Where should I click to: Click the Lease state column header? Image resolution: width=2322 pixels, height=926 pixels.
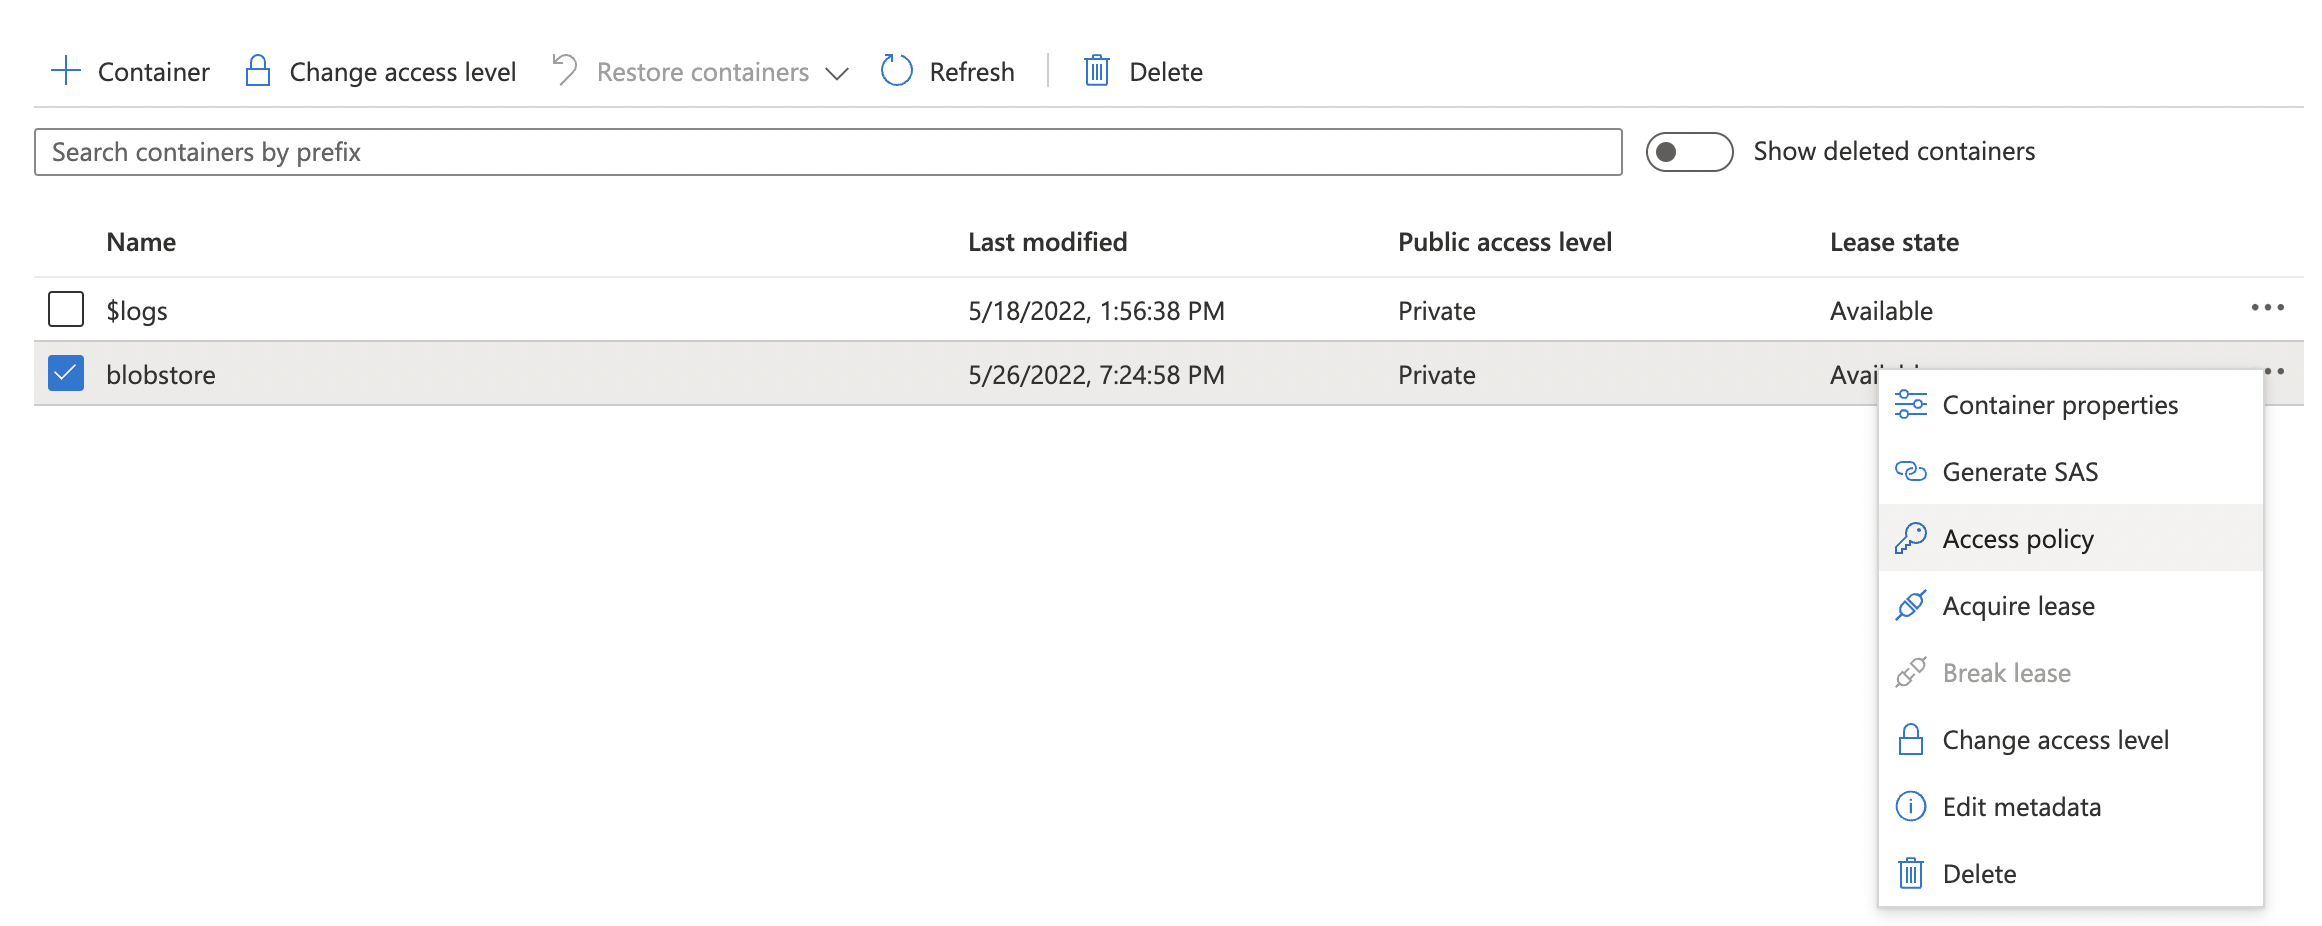(x=1894, y=242)
